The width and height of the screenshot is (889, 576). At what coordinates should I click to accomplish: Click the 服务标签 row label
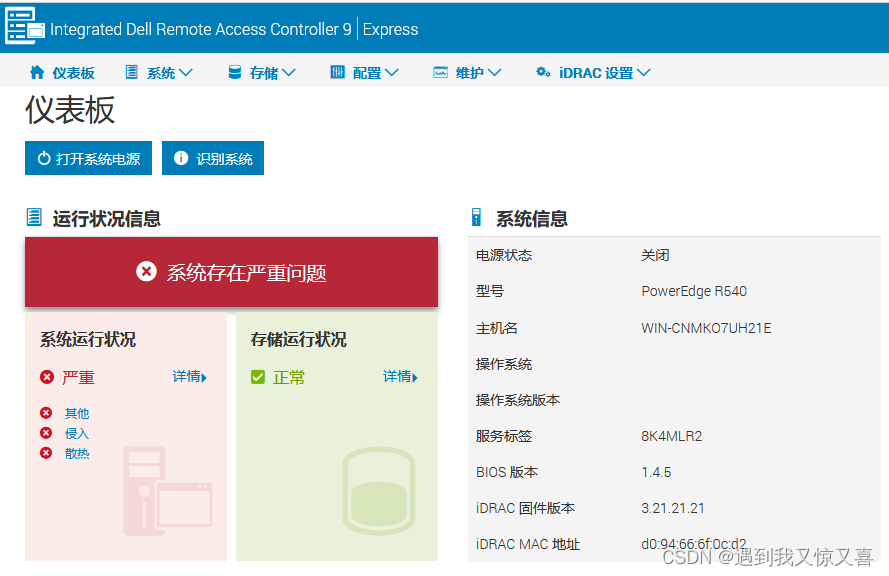[503, 436]
